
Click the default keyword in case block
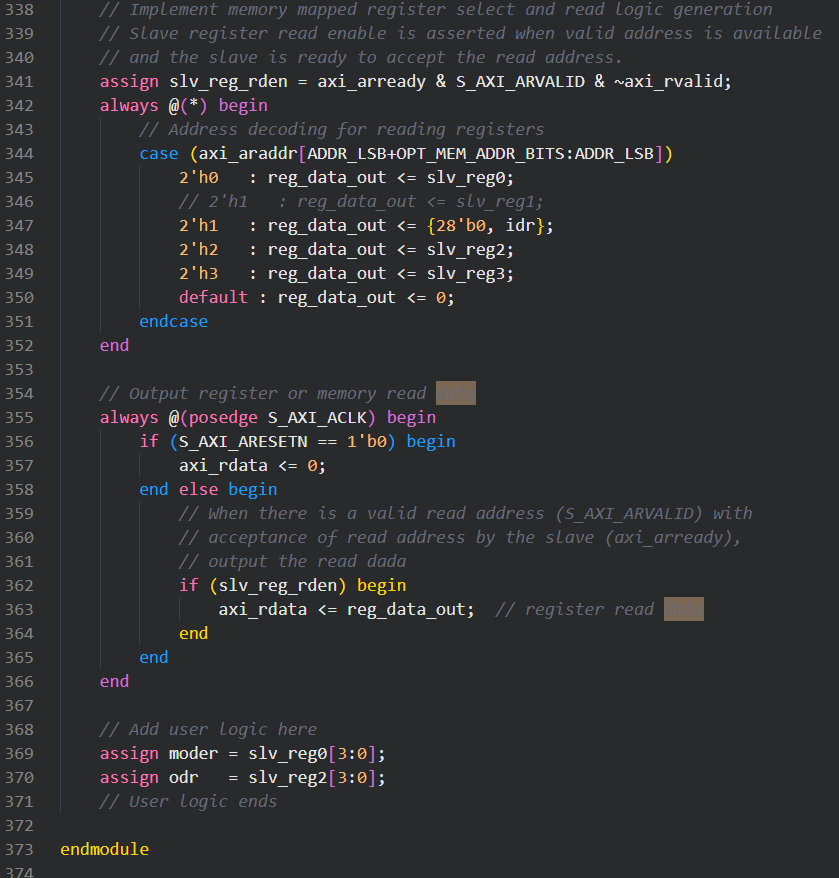point(213,297)
